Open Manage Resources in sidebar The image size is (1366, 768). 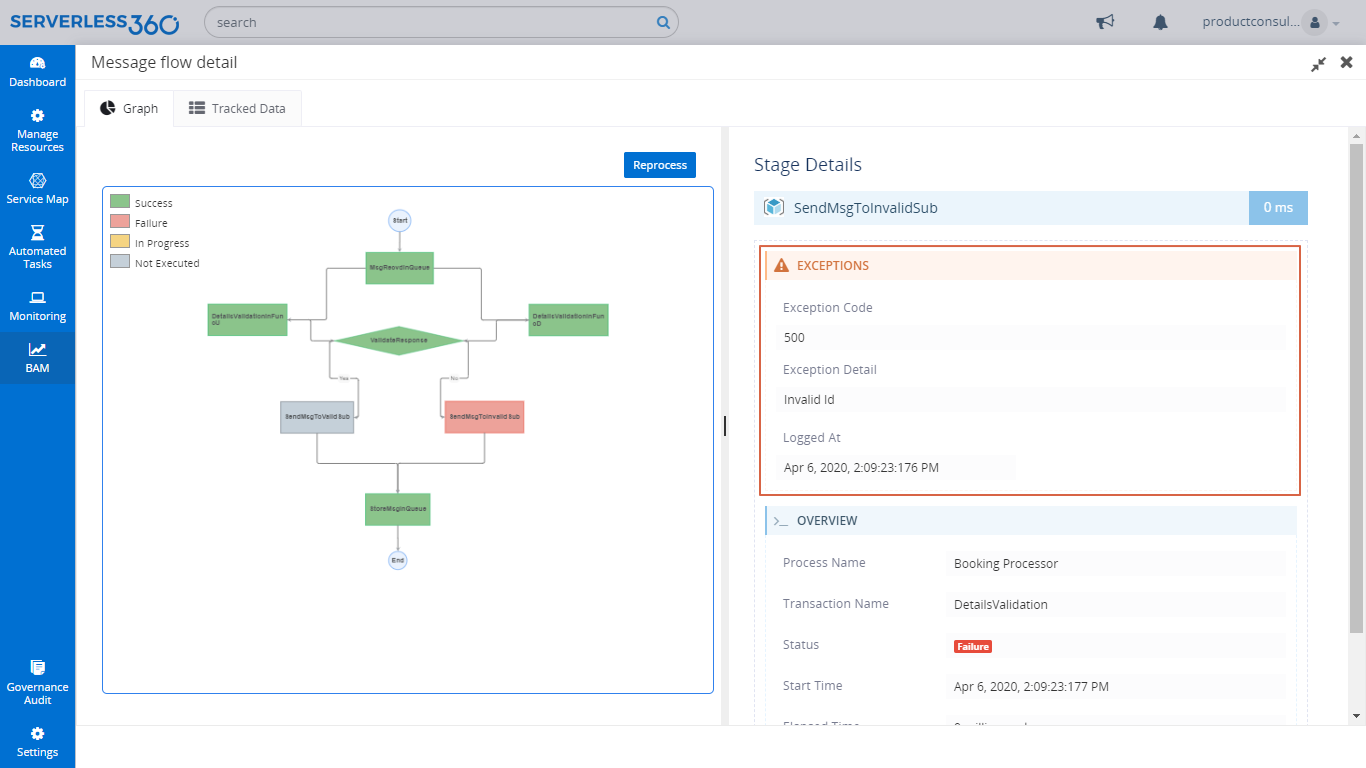point(37,130)
